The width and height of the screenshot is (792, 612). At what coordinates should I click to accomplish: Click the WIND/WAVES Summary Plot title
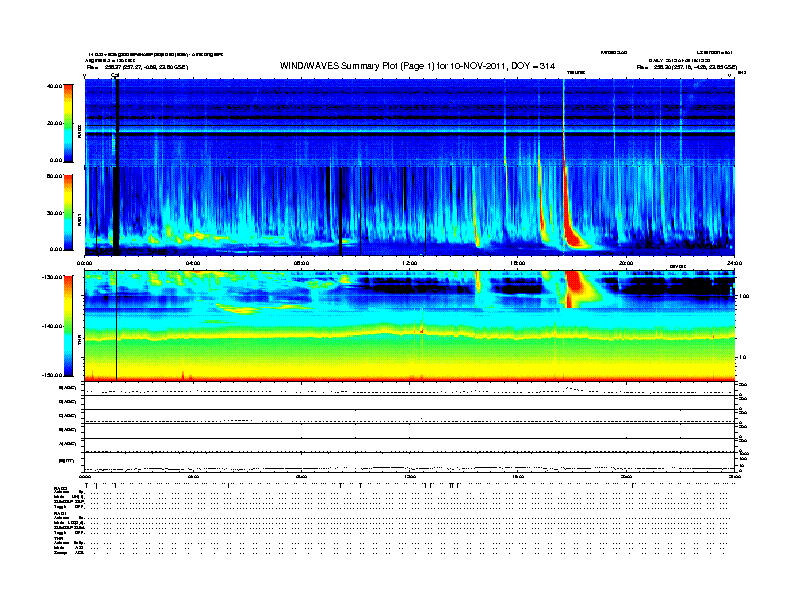pyautogui.click(x=417, y=66)
